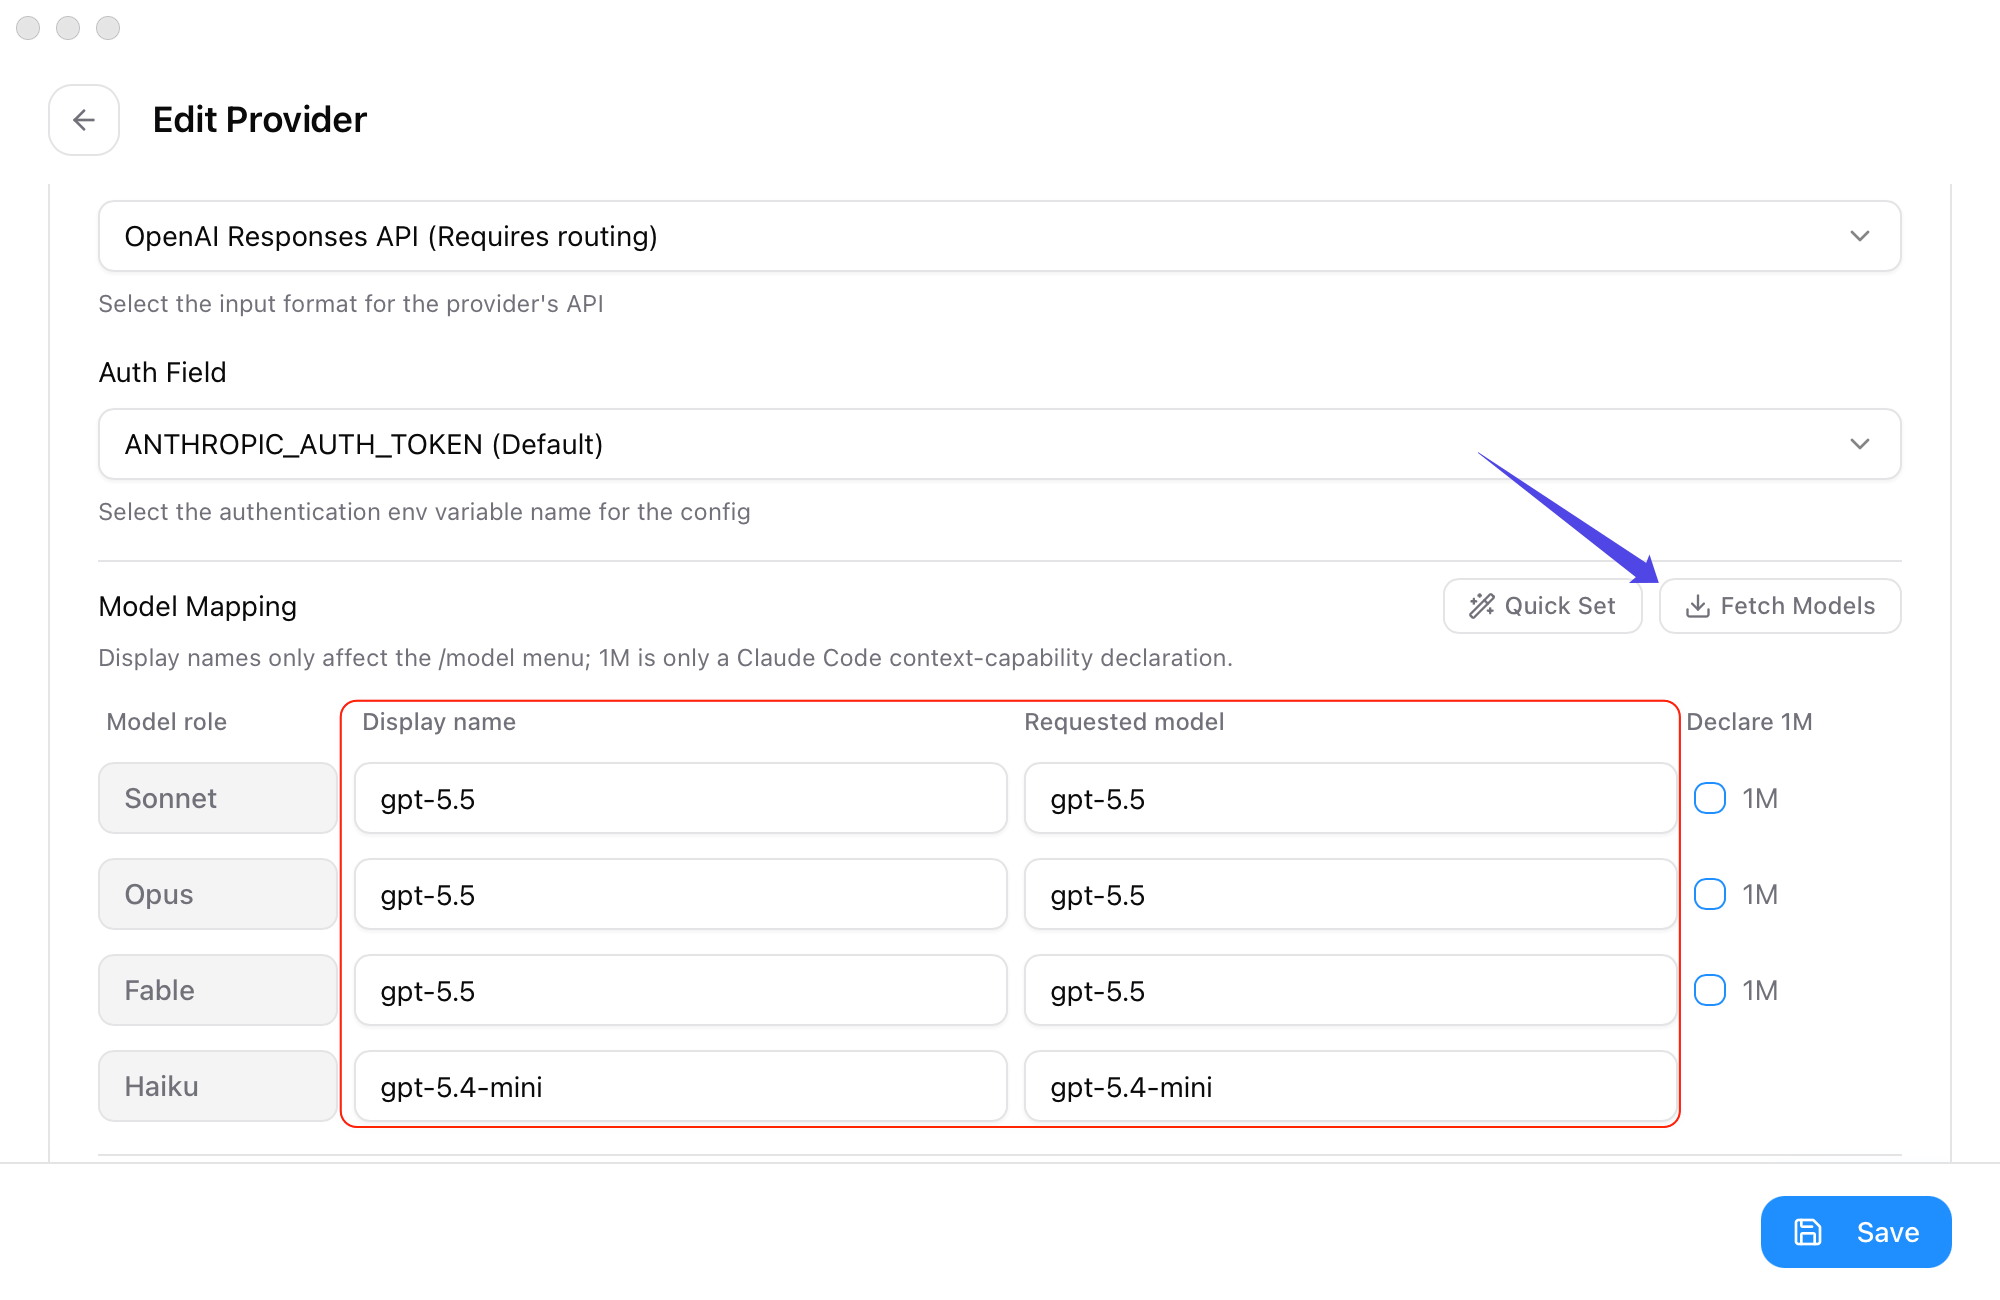2000x1300 pixels.
Task: Click the Edit Provider title
Action: point(260,120)
